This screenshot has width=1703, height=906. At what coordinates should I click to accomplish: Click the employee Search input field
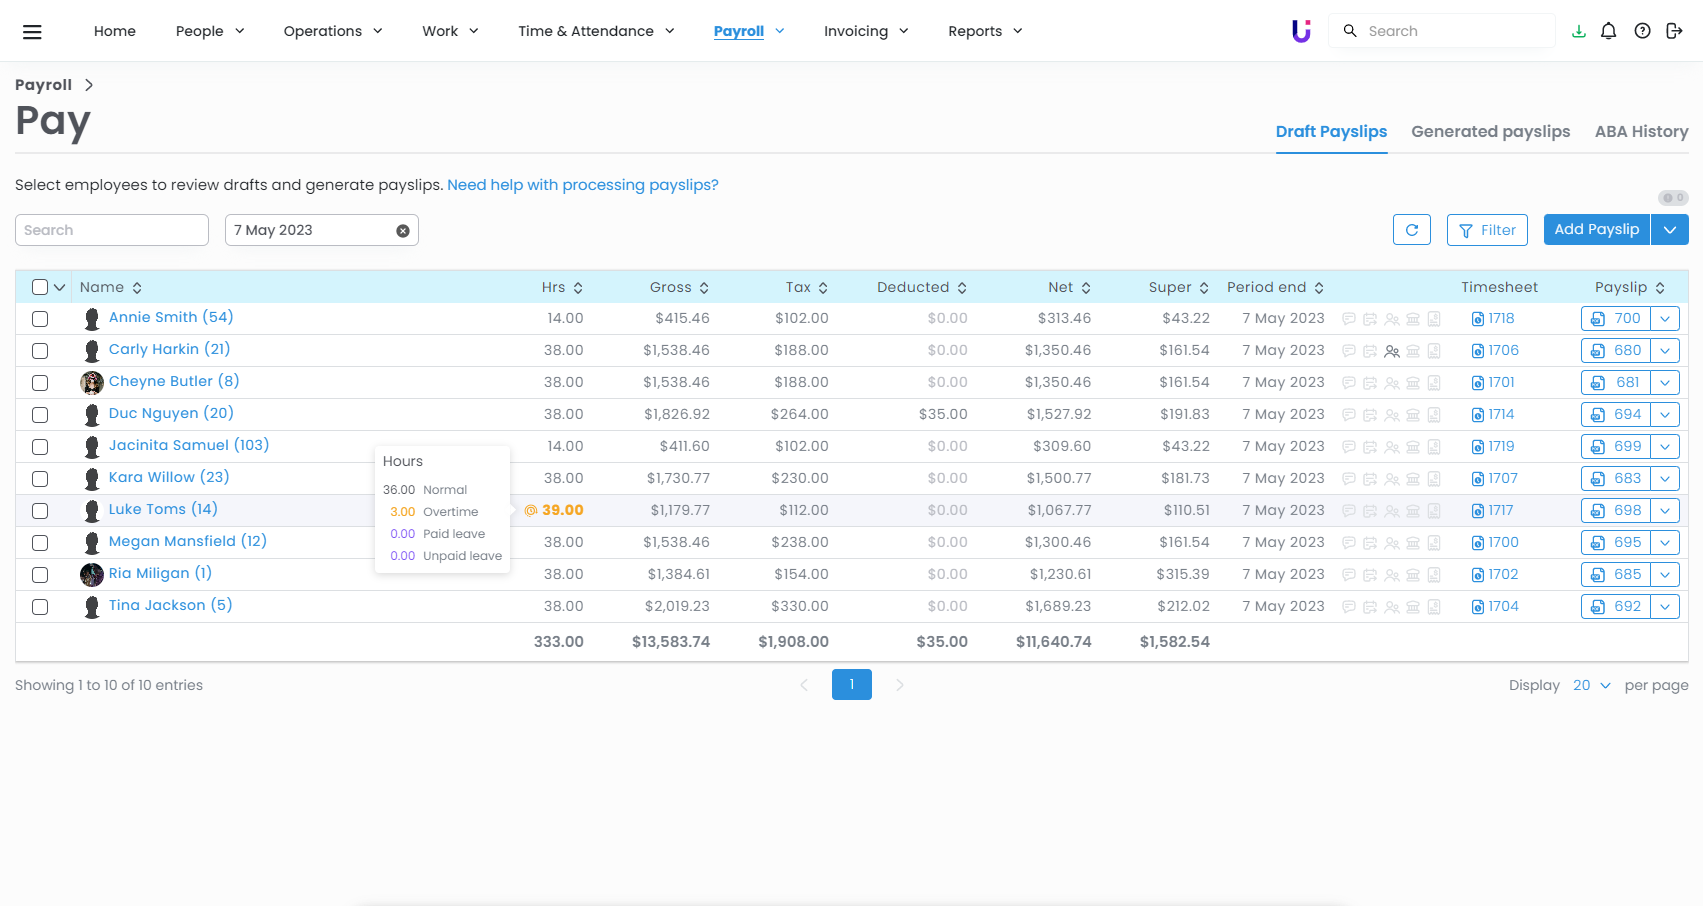[x=112, y=230]
